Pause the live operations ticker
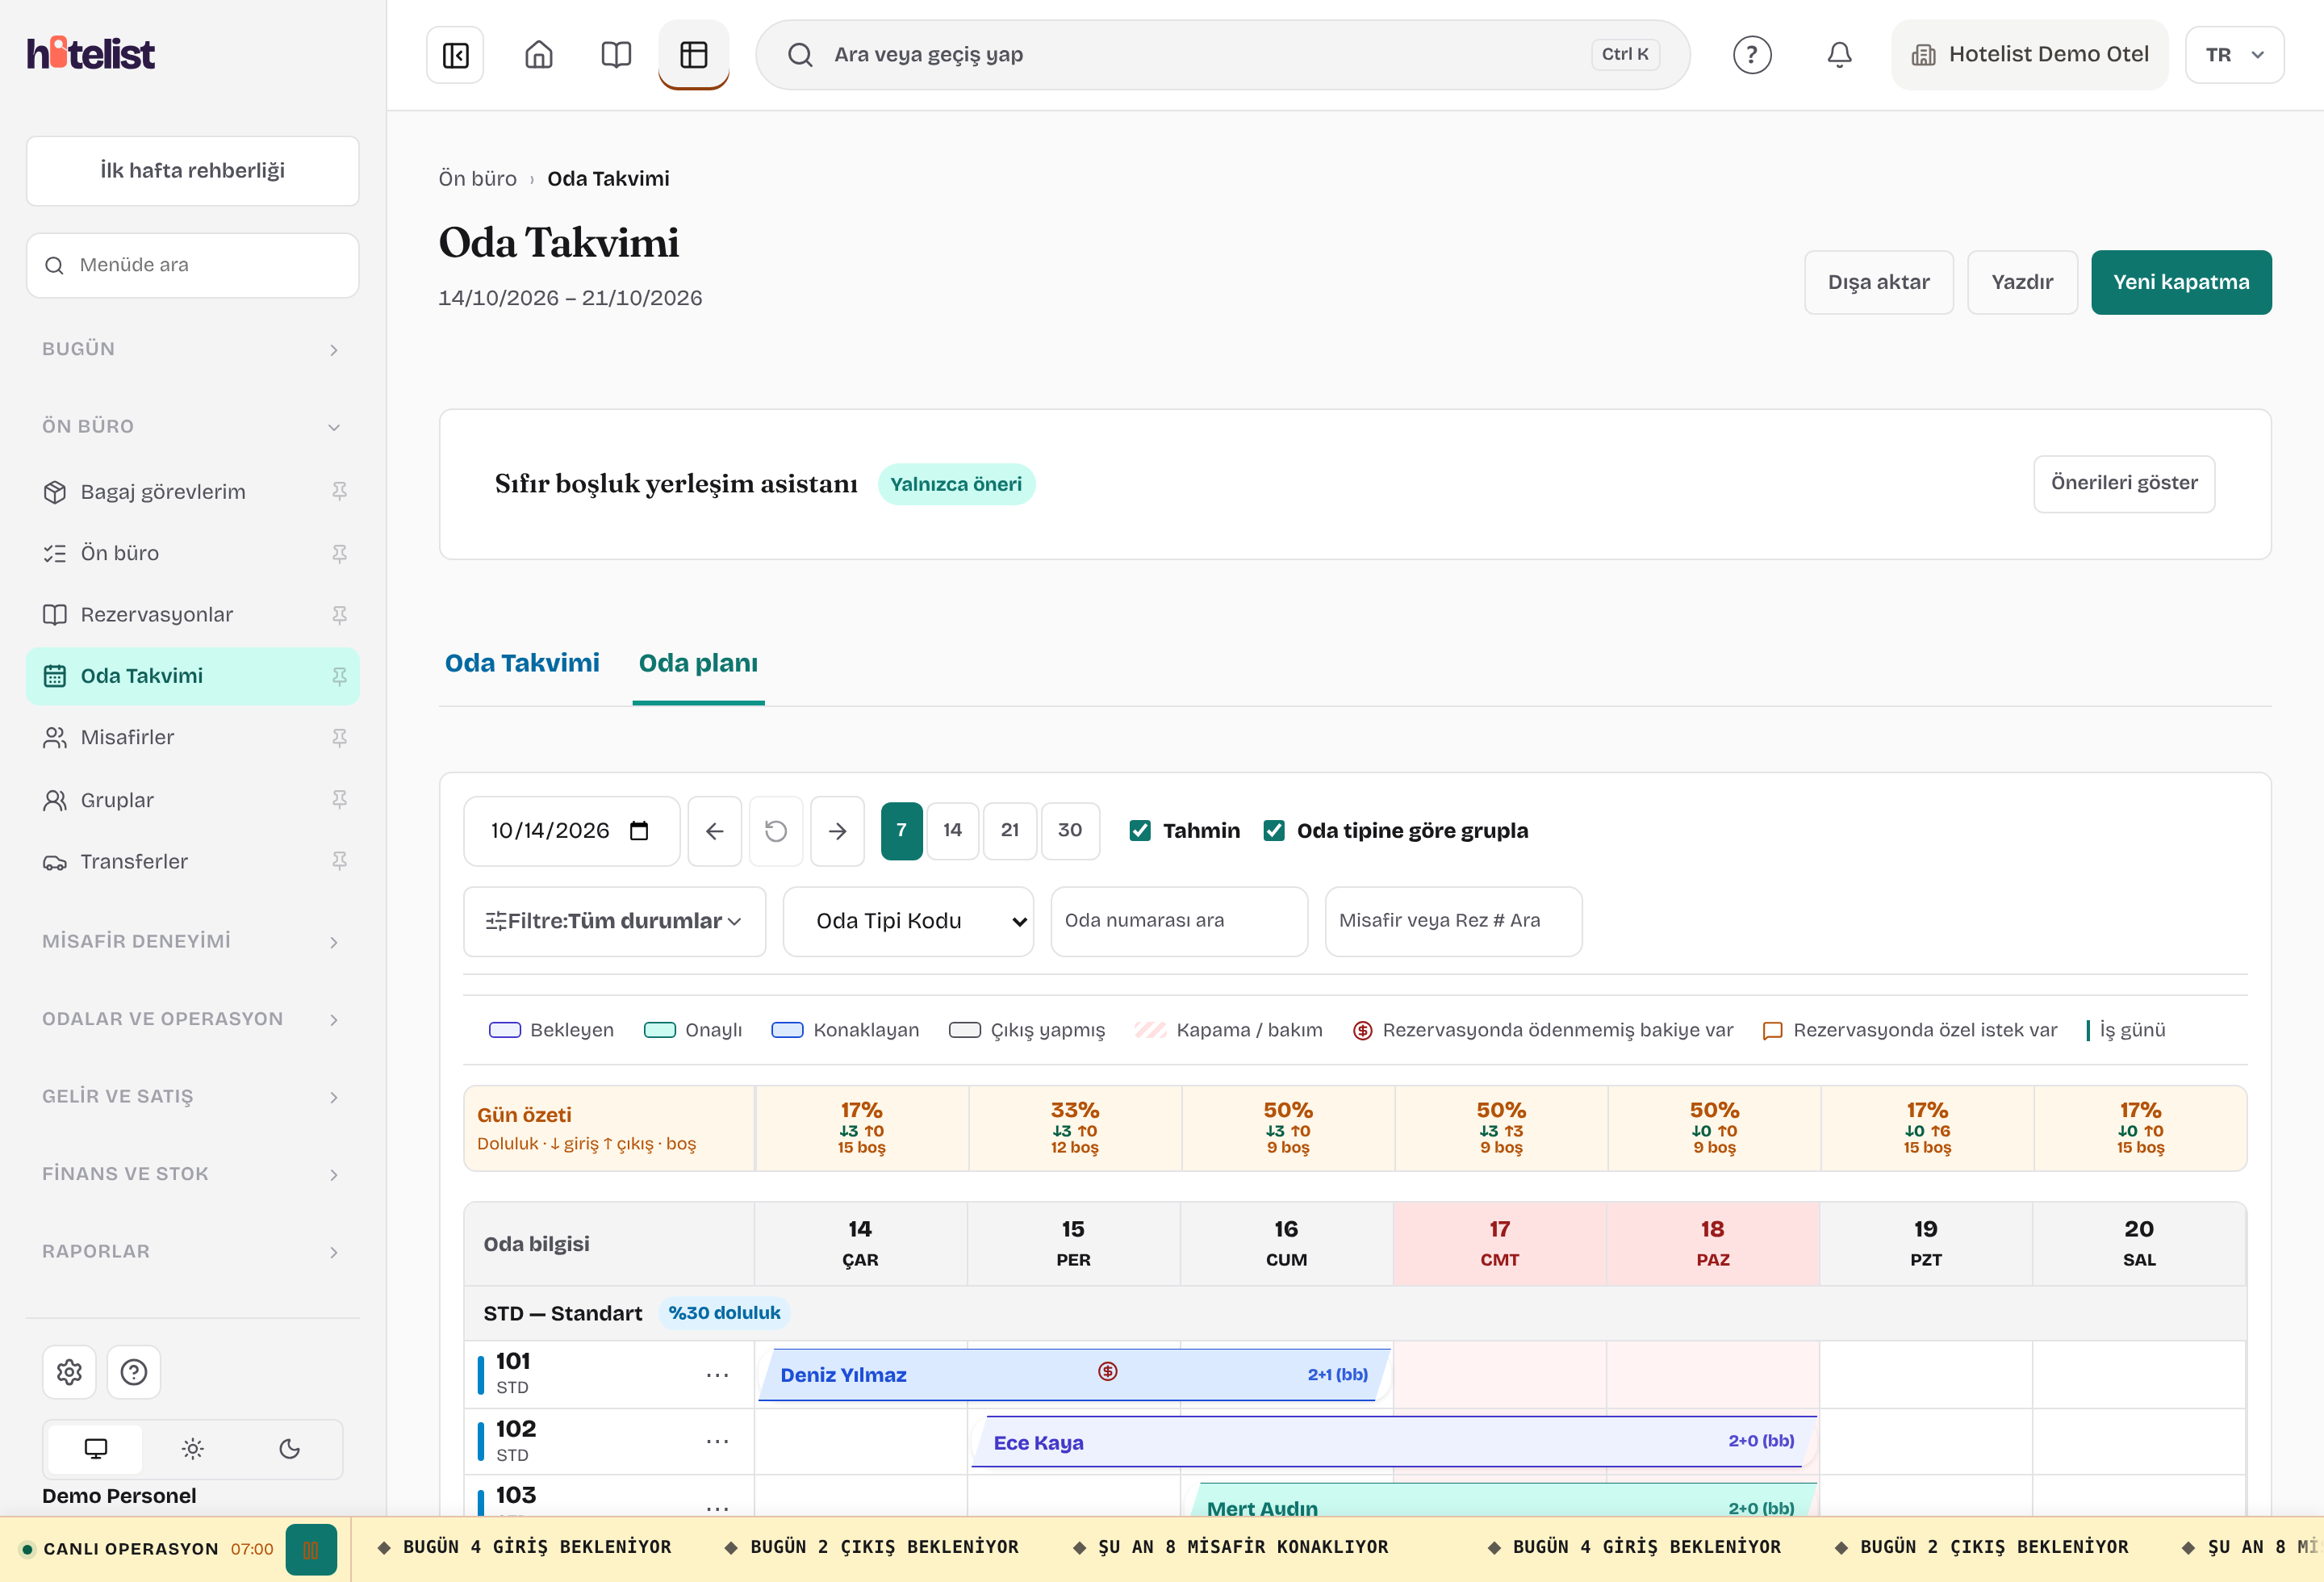The image size is (2324, 1582). [x=311, y=1549]
